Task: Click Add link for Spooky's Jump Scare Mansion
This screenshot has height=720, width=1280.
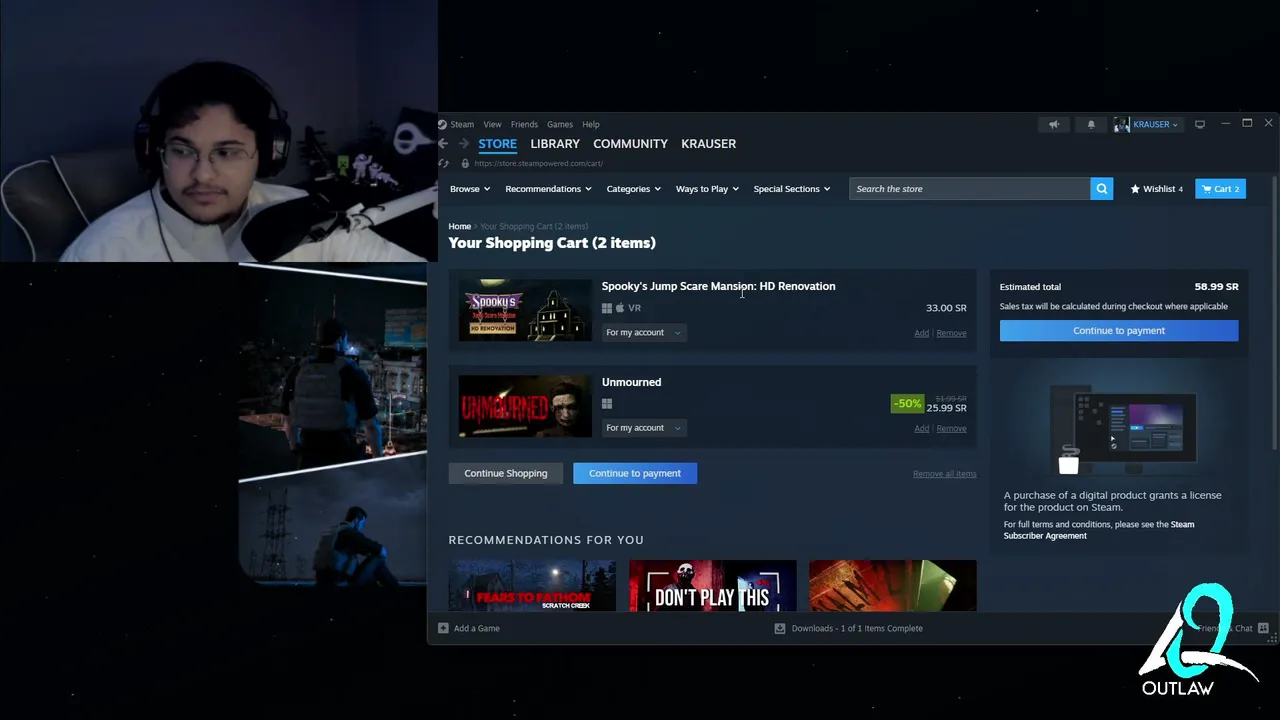Action: coord(921,333)
